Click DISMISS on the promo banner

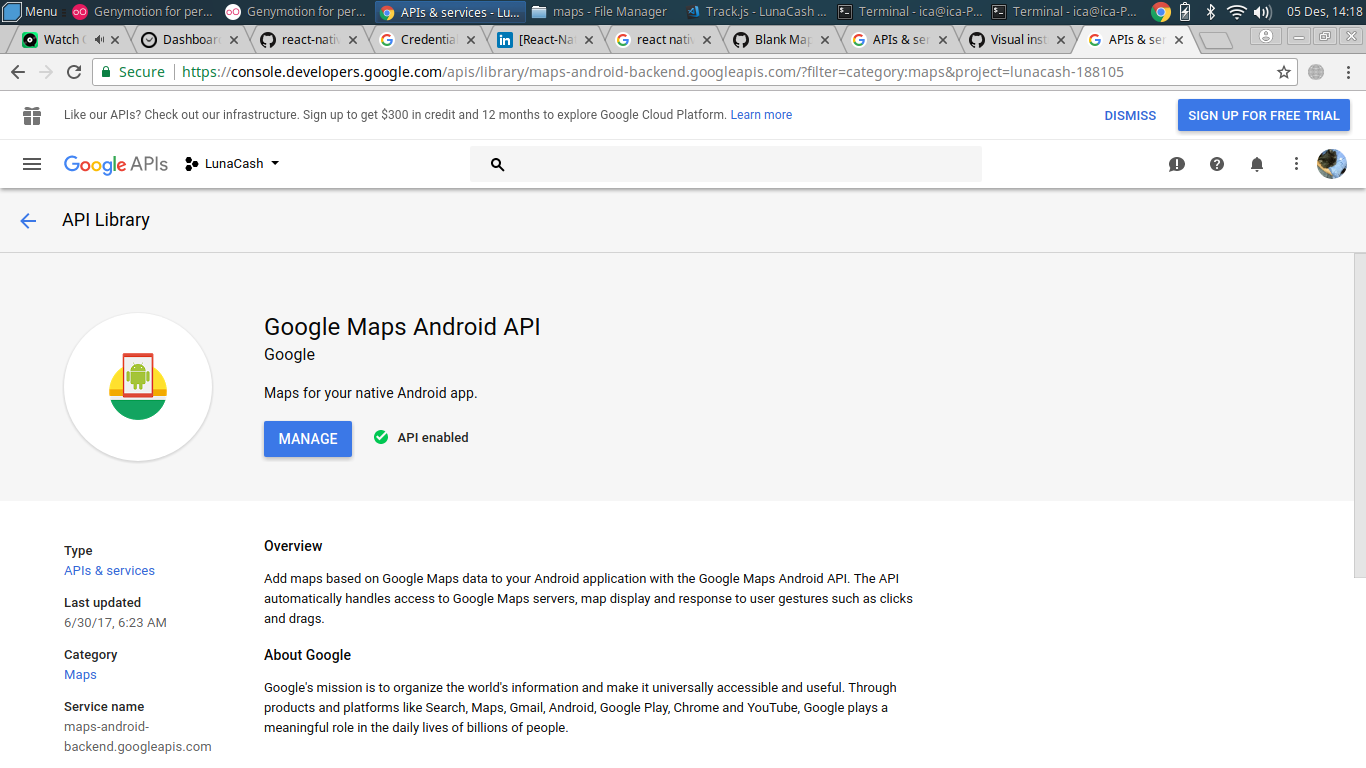point(1130,116)
